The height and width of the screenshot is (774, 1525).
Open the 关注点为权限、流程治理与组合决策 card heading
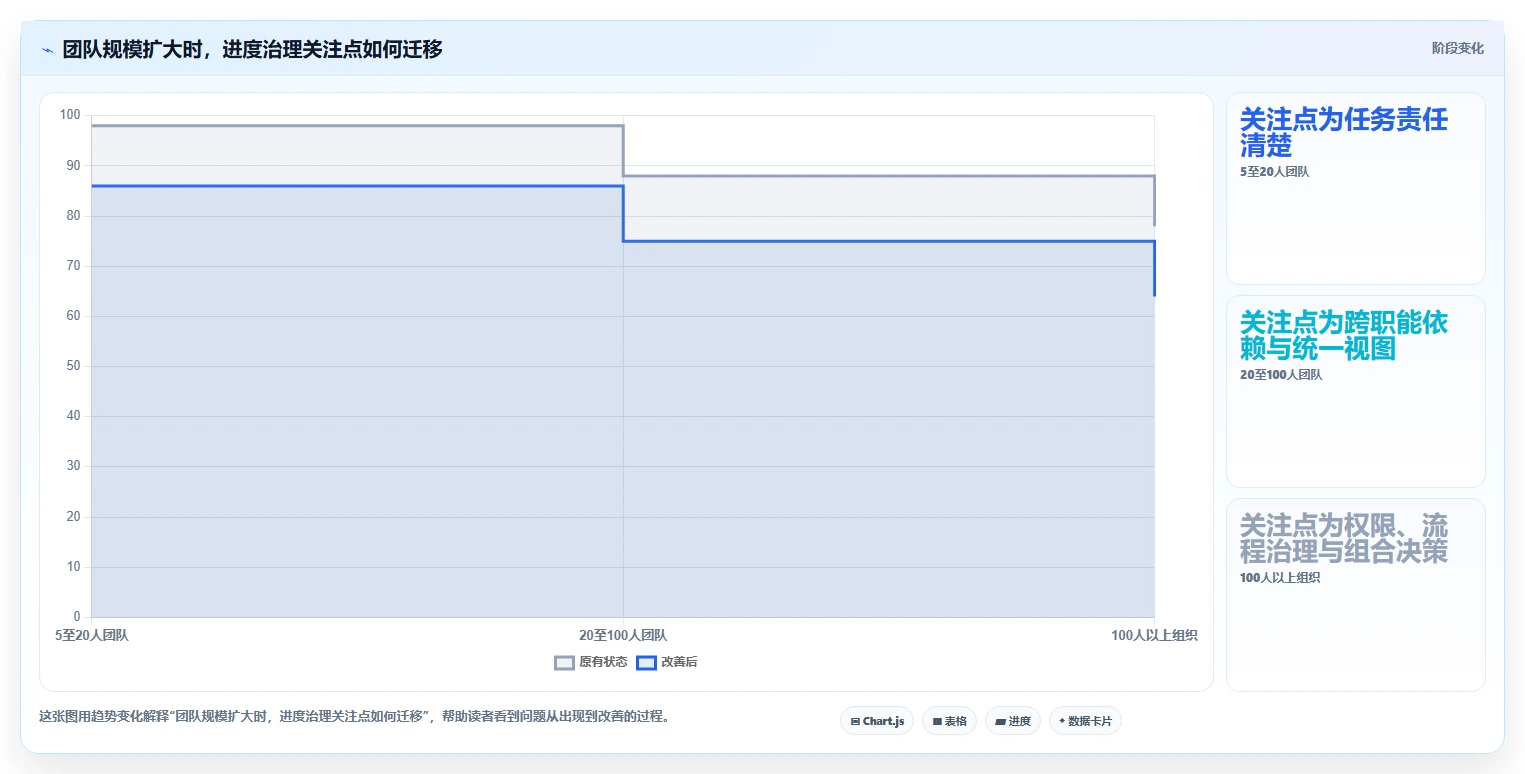coord(1343,539)
